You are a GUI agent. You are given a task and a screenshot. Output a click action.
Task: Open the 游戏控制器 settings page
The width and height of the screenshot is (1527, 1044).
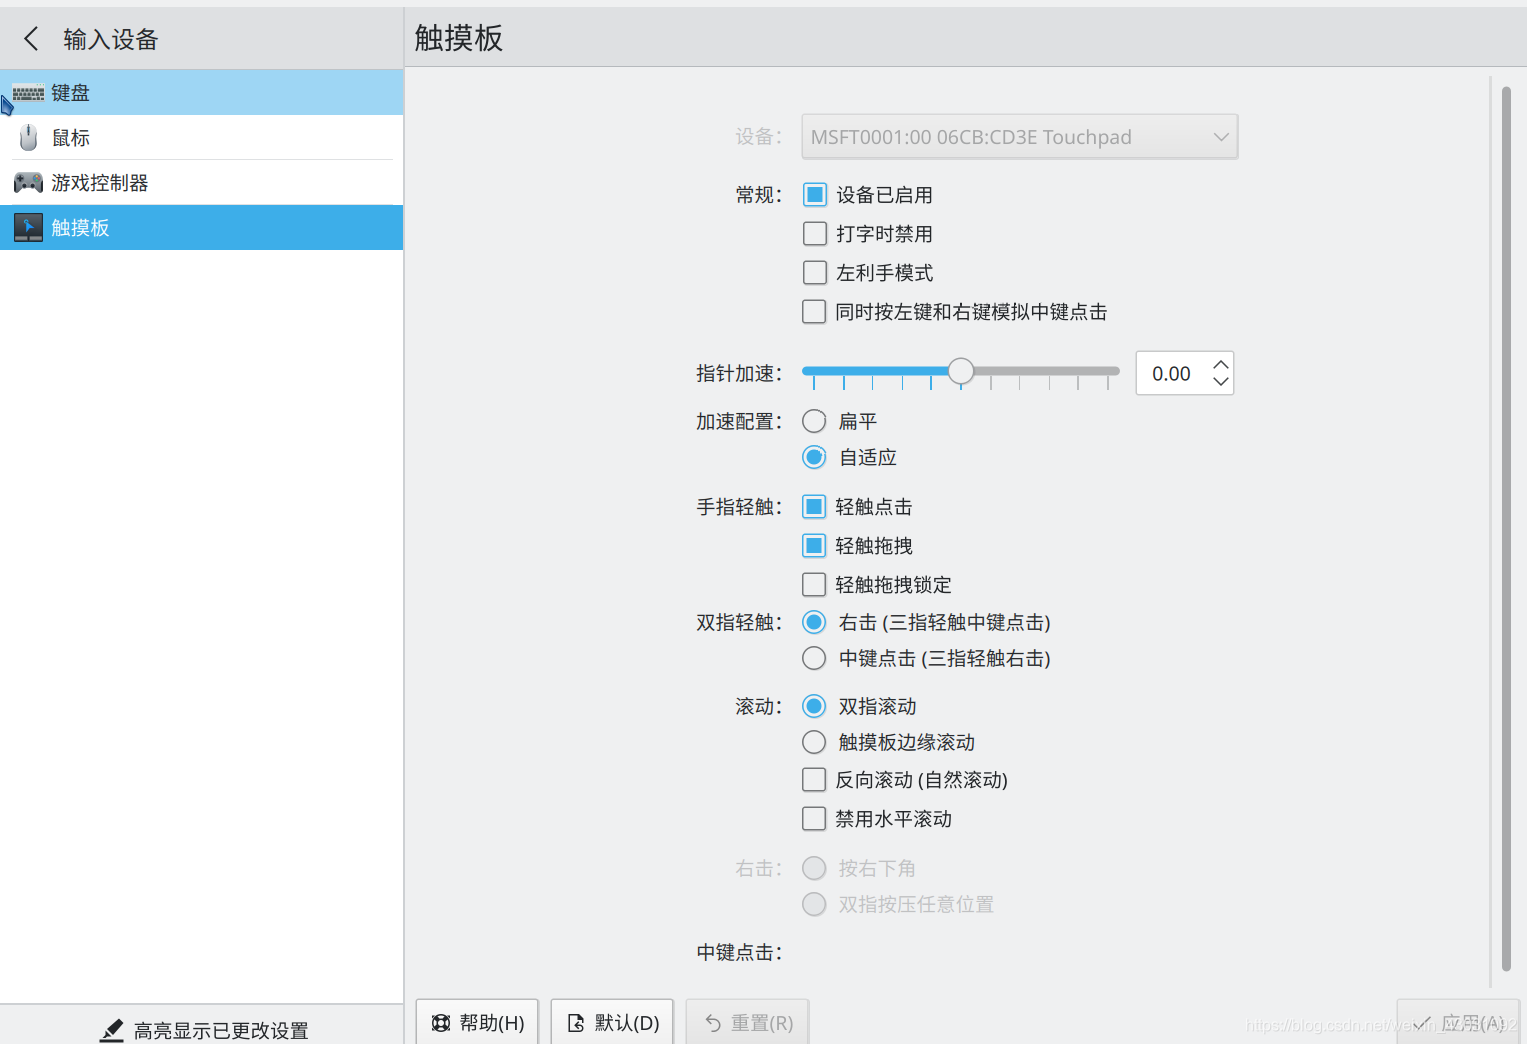point(202,183)
